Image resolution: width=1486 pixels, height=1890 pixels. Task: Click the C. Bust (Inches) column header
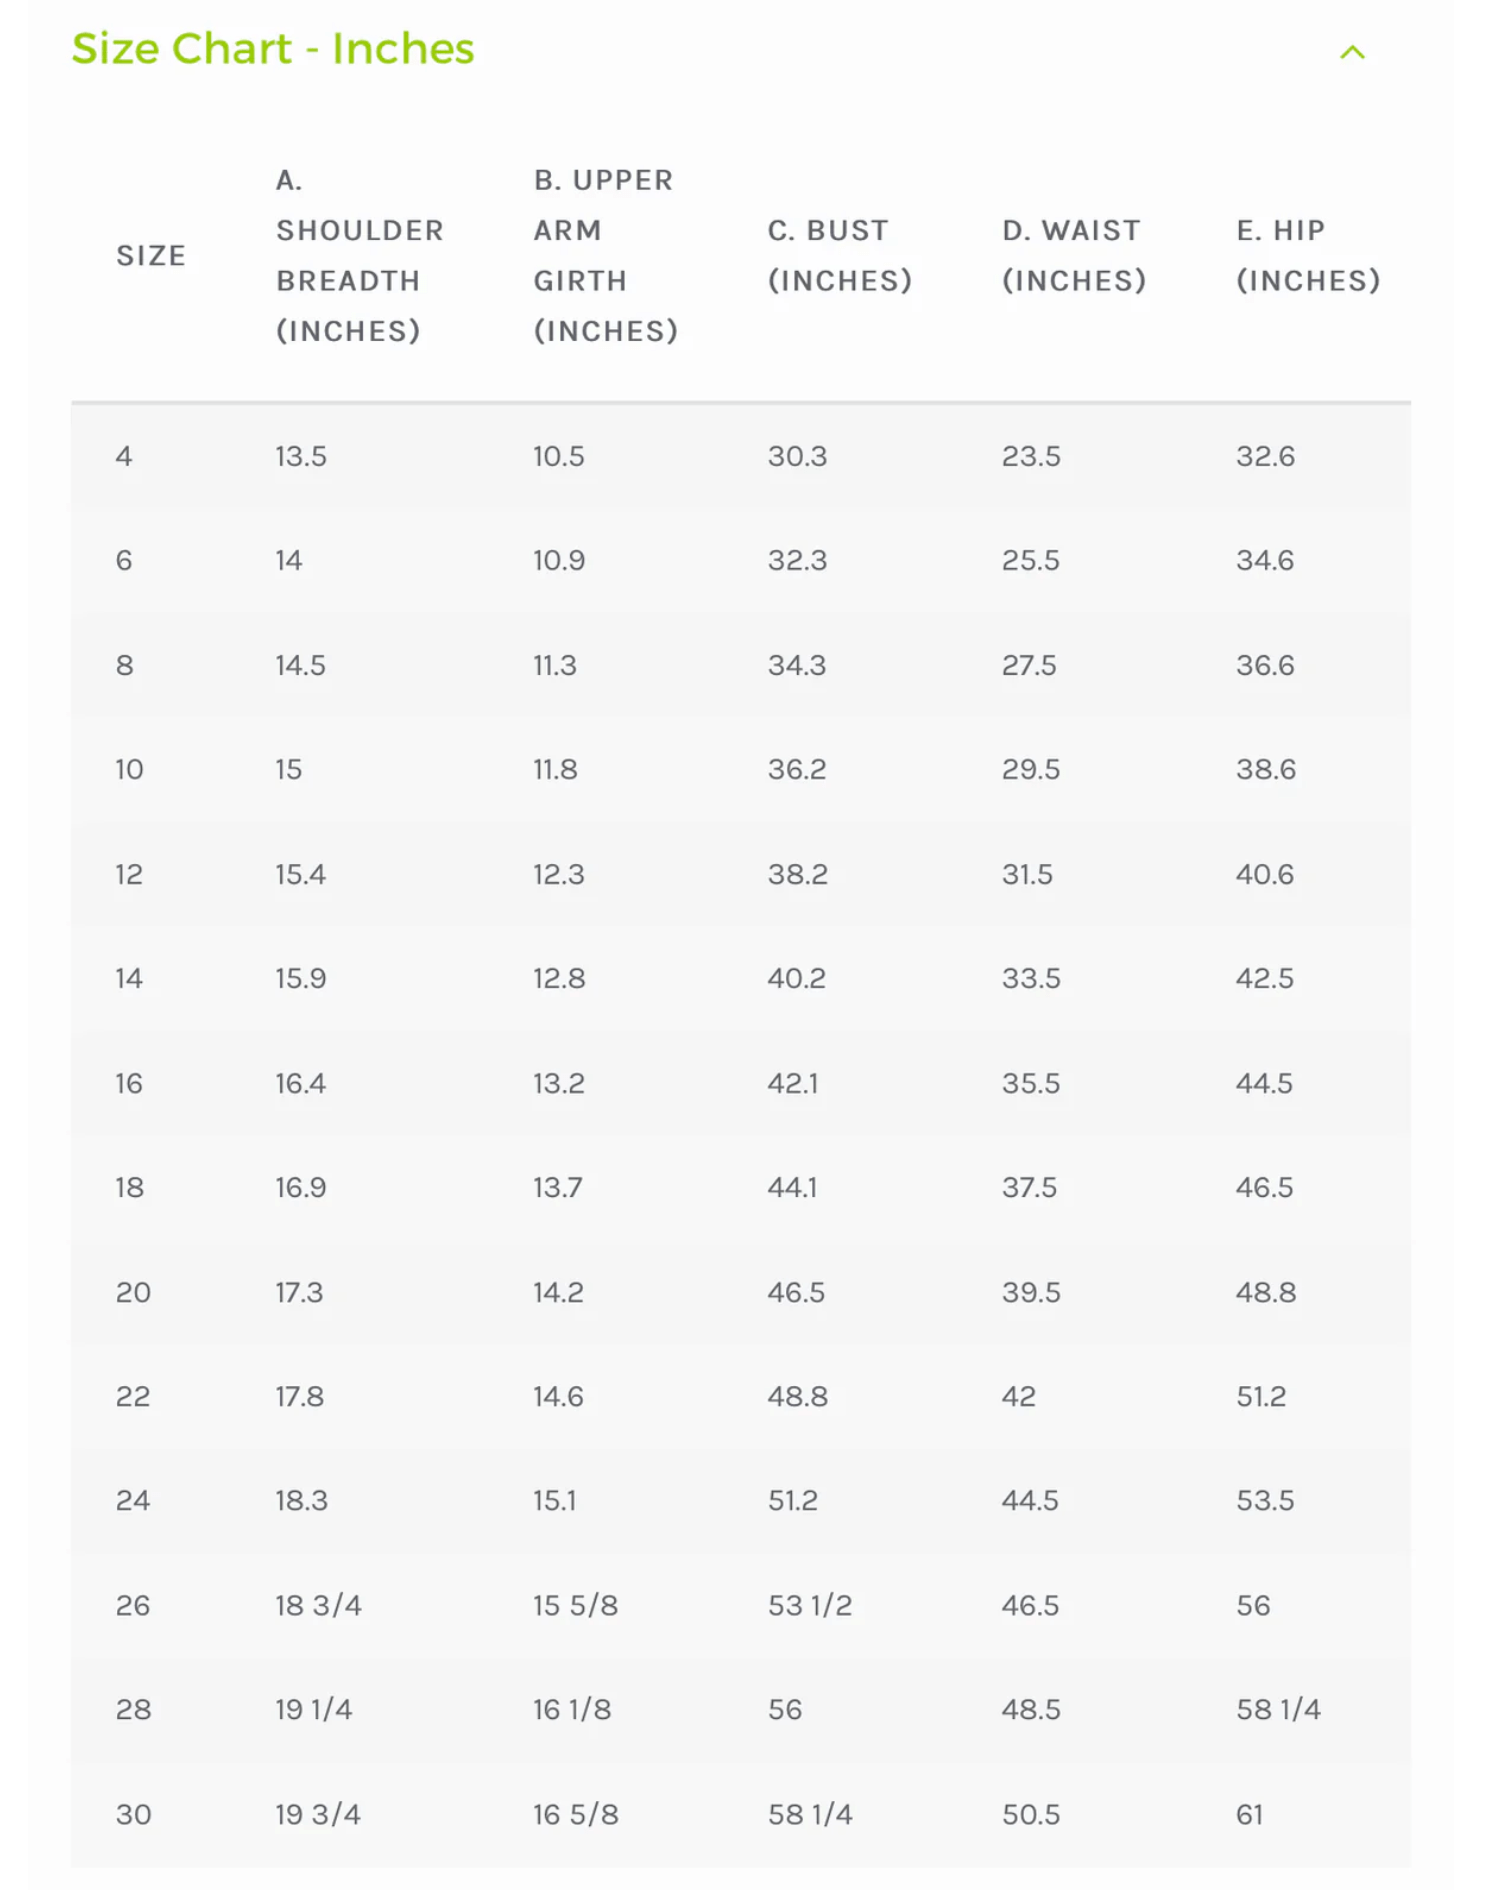[840, 256]
